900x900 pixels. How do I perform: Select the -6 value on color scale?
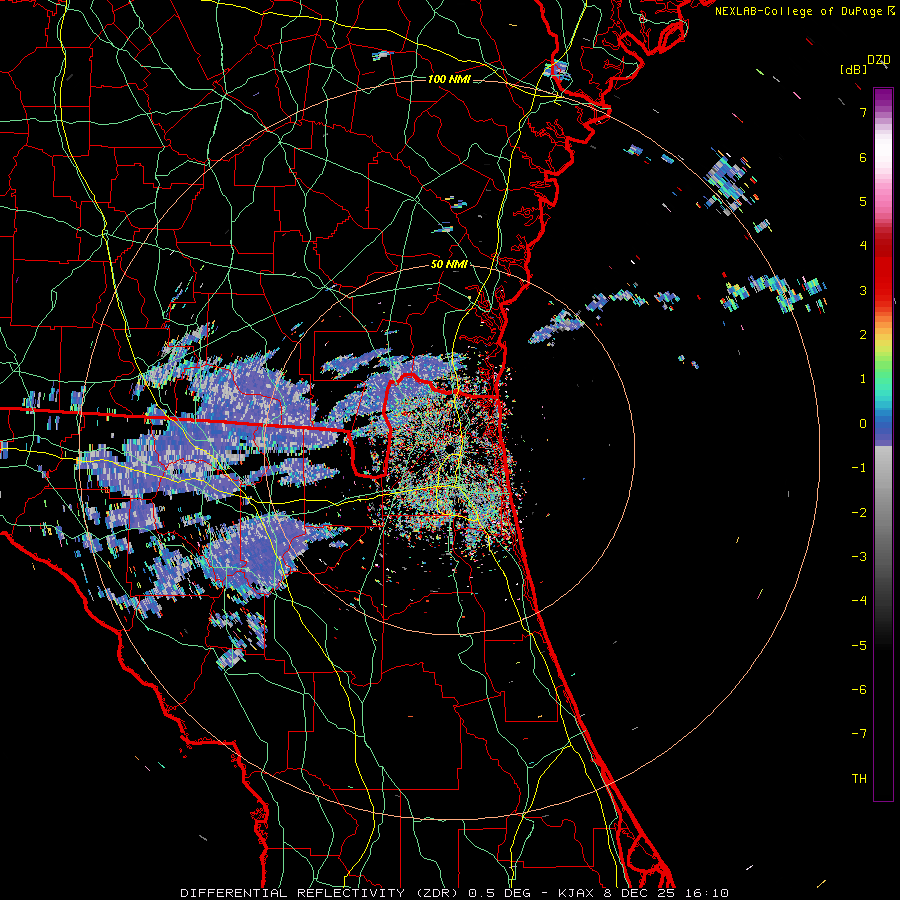click(x=859, y=690)
